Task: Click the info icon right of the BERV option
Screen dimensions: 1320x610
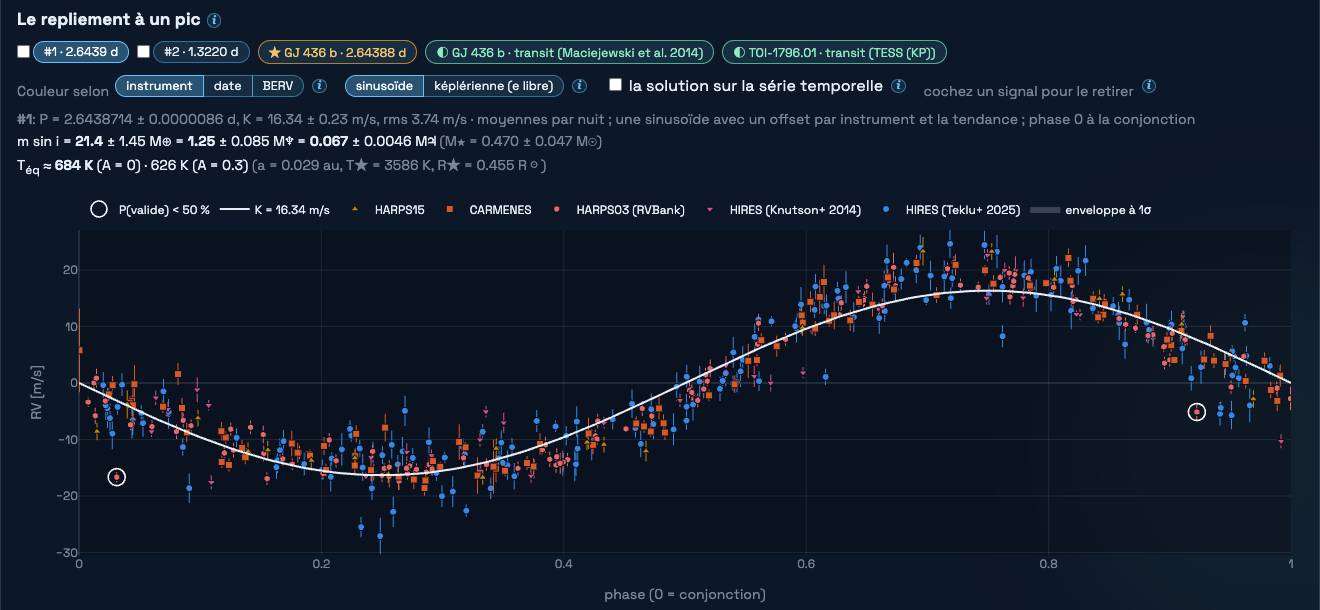Action: point(320,86)
